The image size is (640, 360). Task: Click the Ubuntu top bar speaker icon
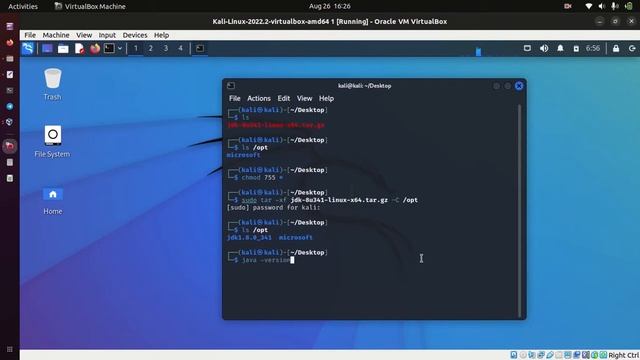(602, 6)
